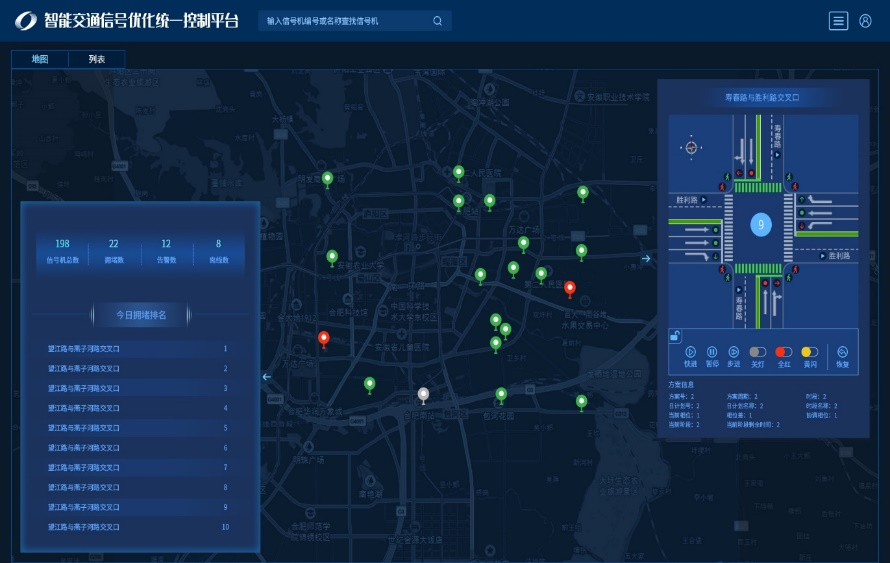The height and width of the screenshot is (563, 890).
Task: Click the 告警数 alarm count statistic
Action: point(166,250)
